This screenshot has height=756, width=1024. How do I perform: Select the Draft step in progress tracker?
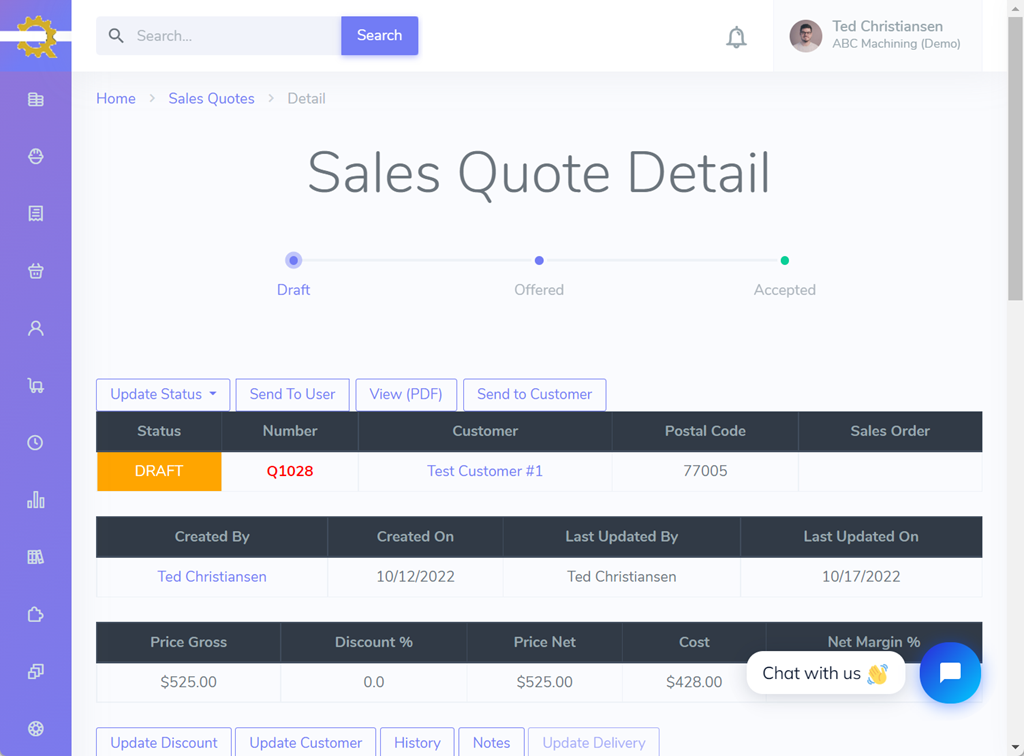coord(293,261)
